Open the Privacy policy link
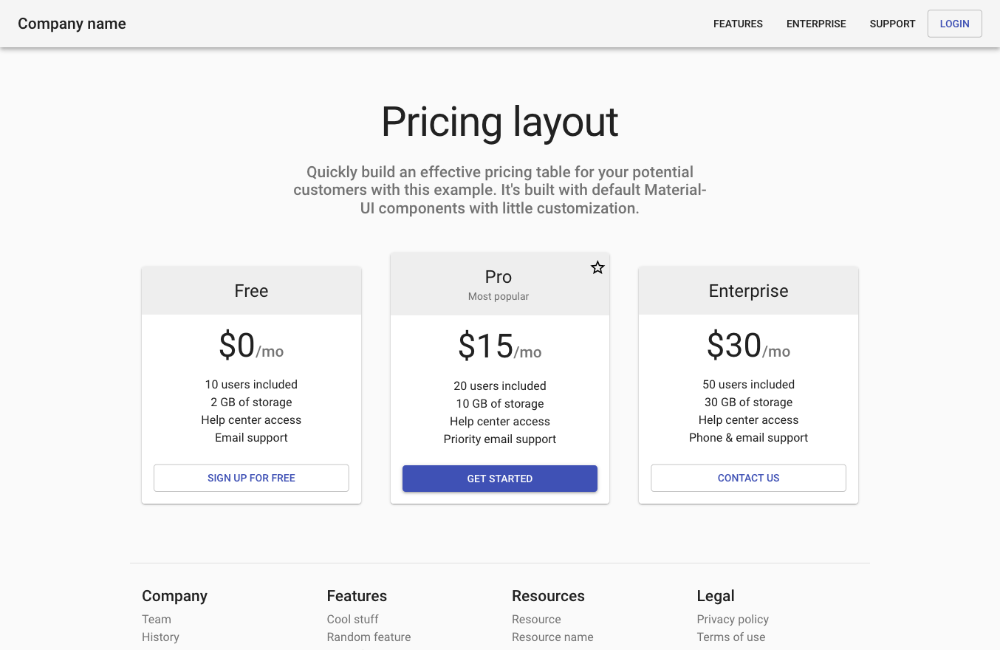This screenshot has height=650, width=1000. click(733, 619)
